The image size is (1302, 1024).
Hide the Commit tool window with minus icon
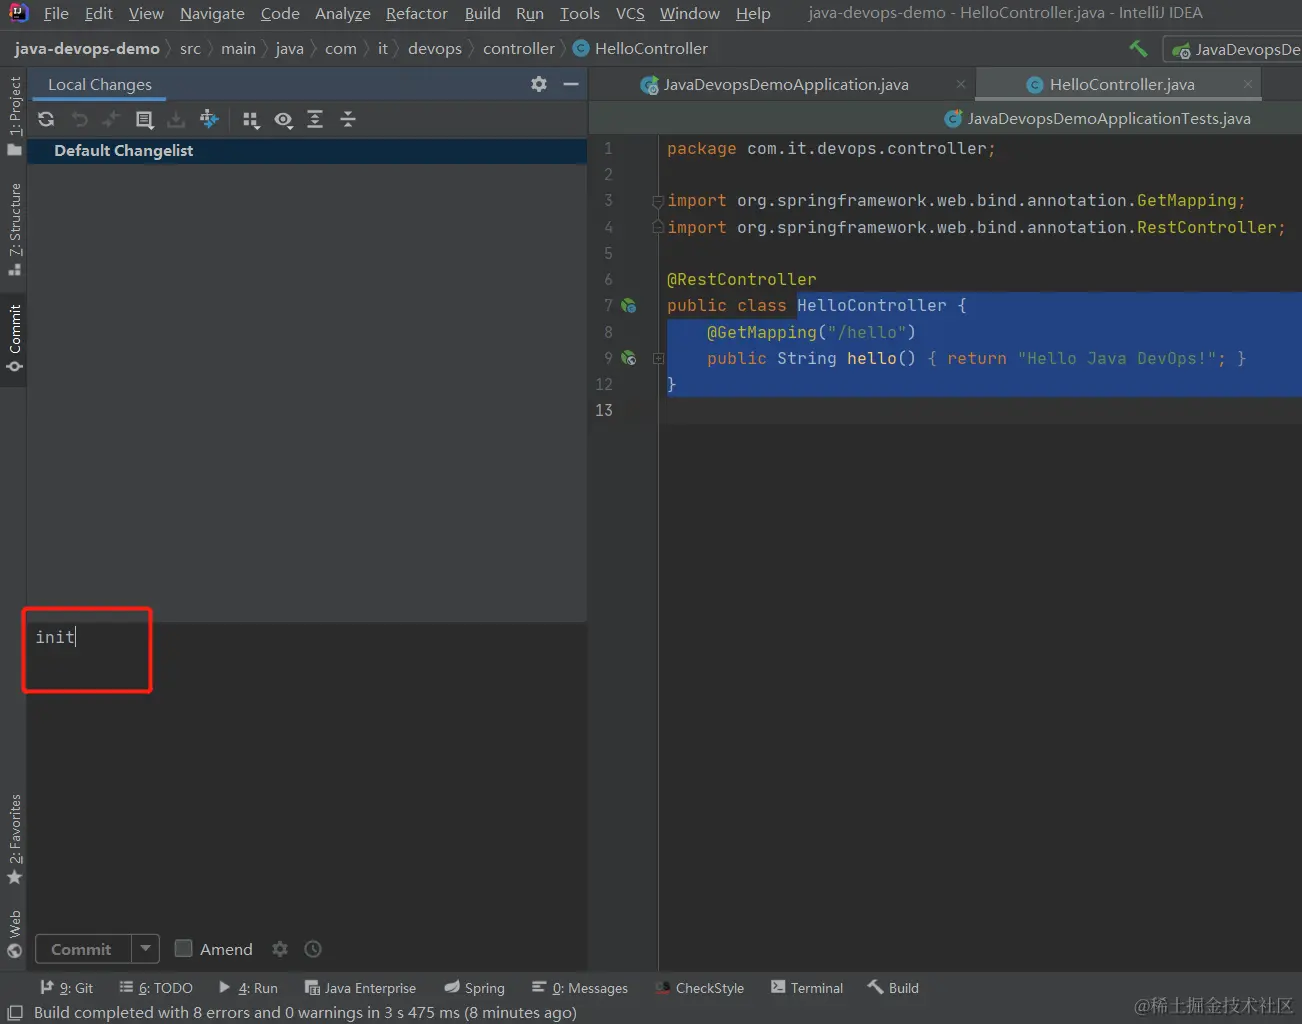tap(571, 84)
